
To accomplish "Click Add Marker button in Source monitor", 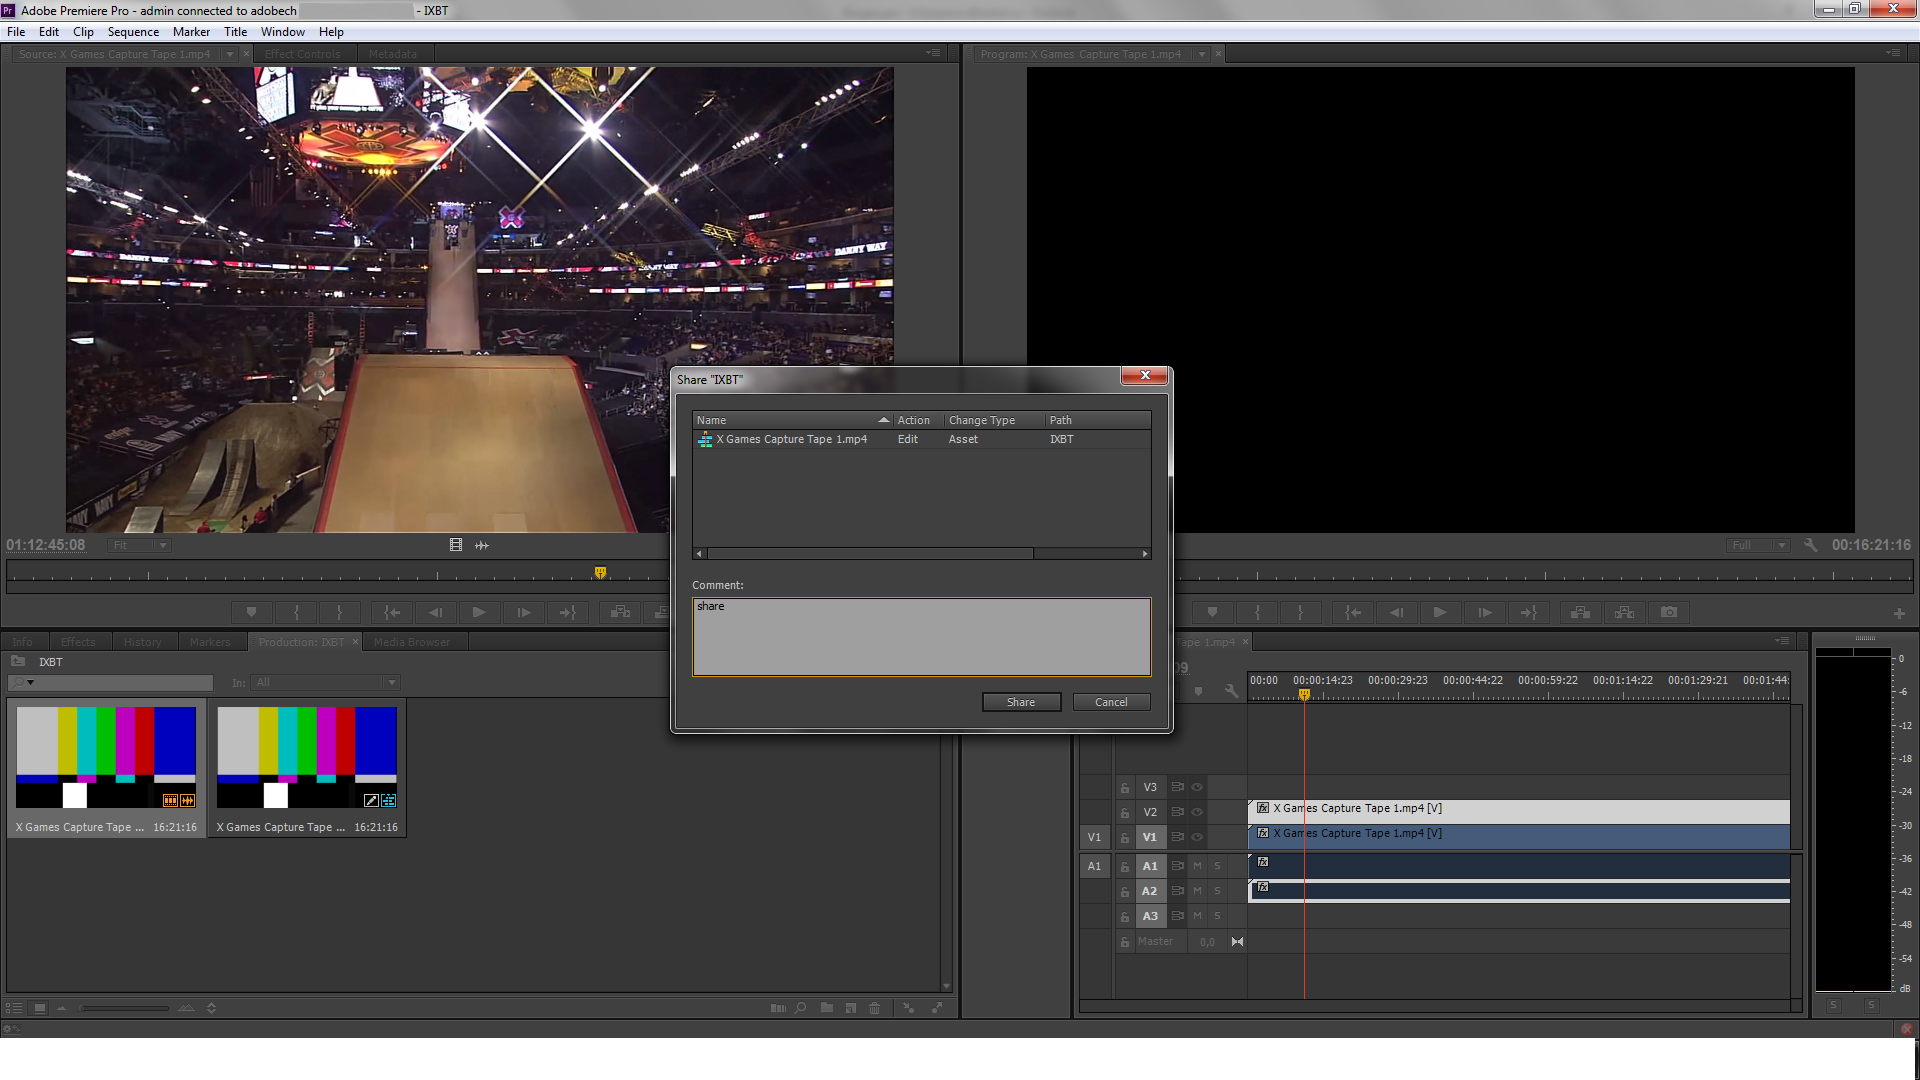I will pyautogui.click(x=251, y=612).
